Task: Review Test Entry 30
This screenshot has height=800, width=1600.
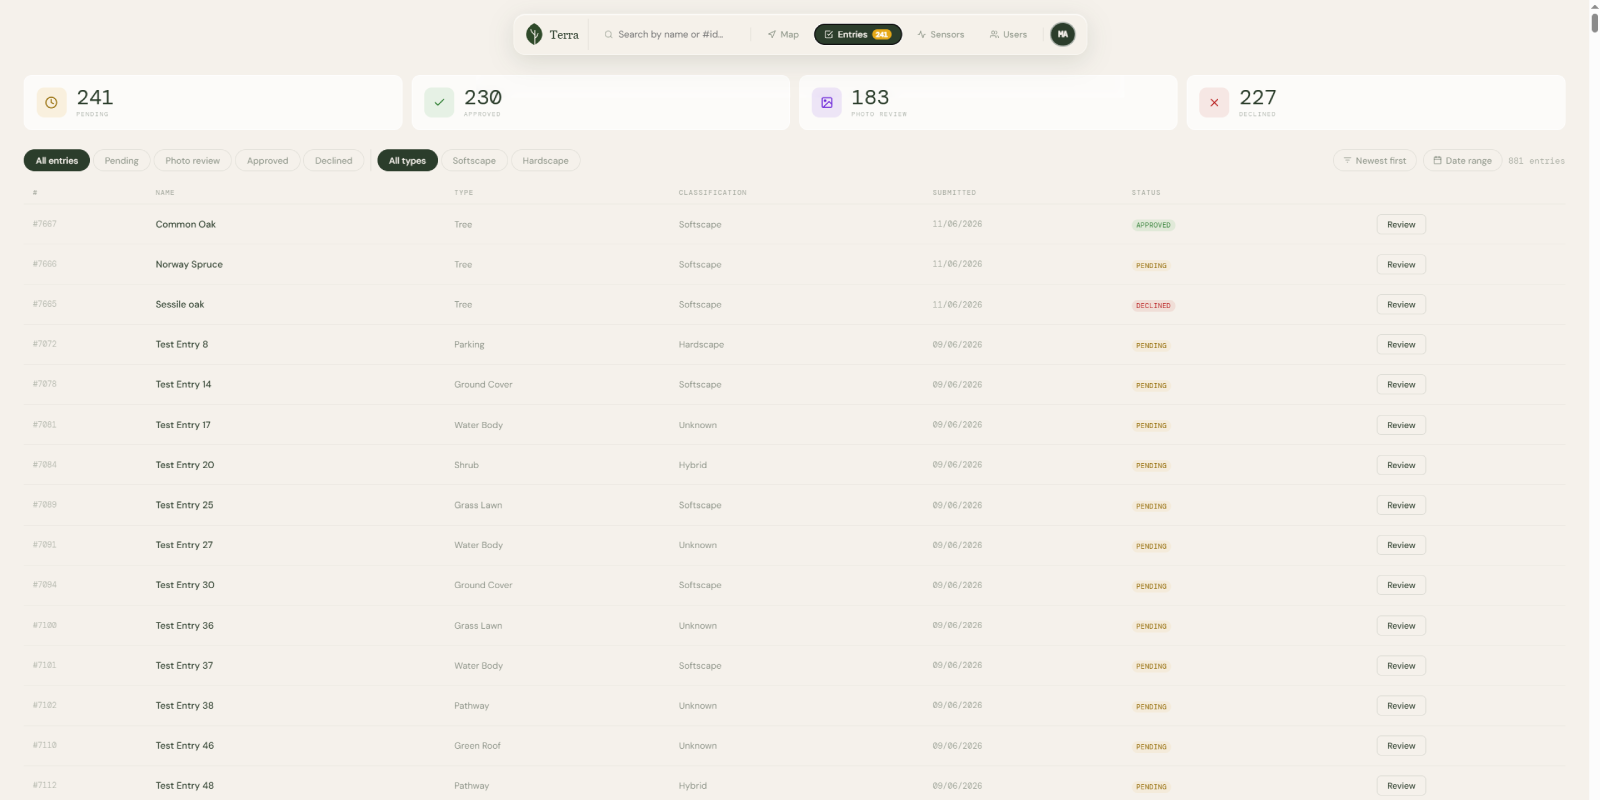Action: (x=1401, y=585)
